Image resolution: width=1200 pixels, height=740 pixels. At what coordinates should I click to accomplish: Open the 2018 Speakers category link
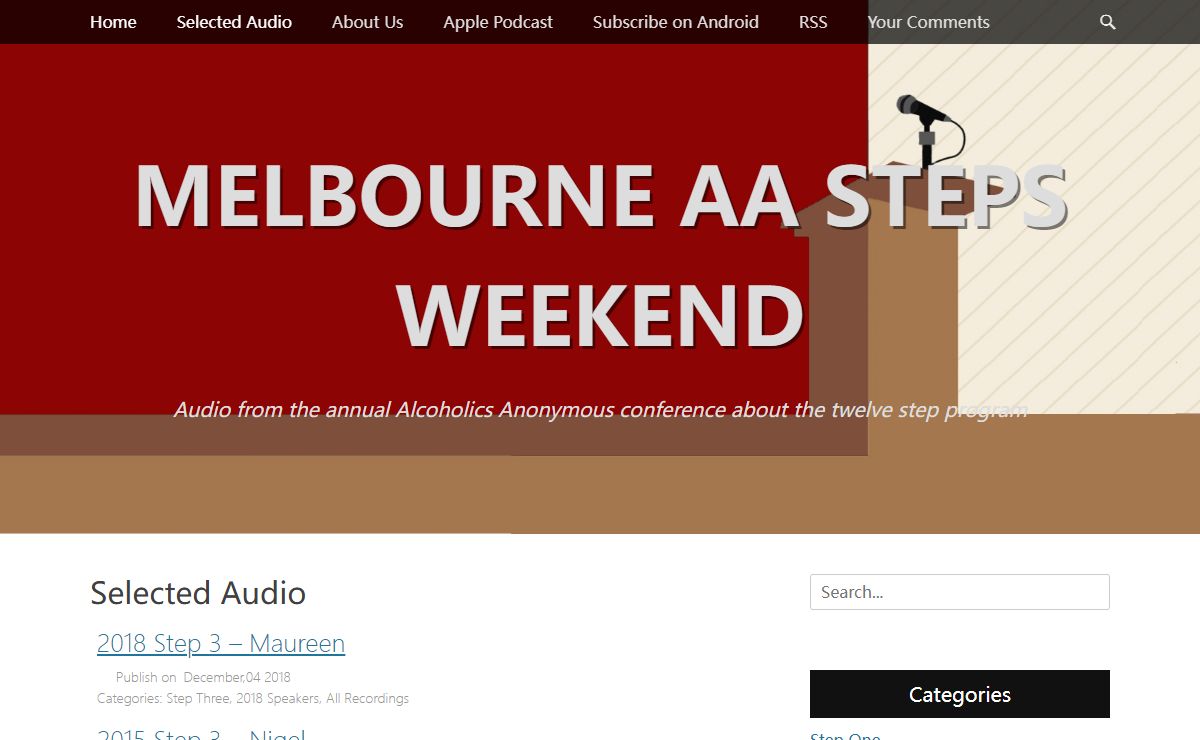(277, 698)
